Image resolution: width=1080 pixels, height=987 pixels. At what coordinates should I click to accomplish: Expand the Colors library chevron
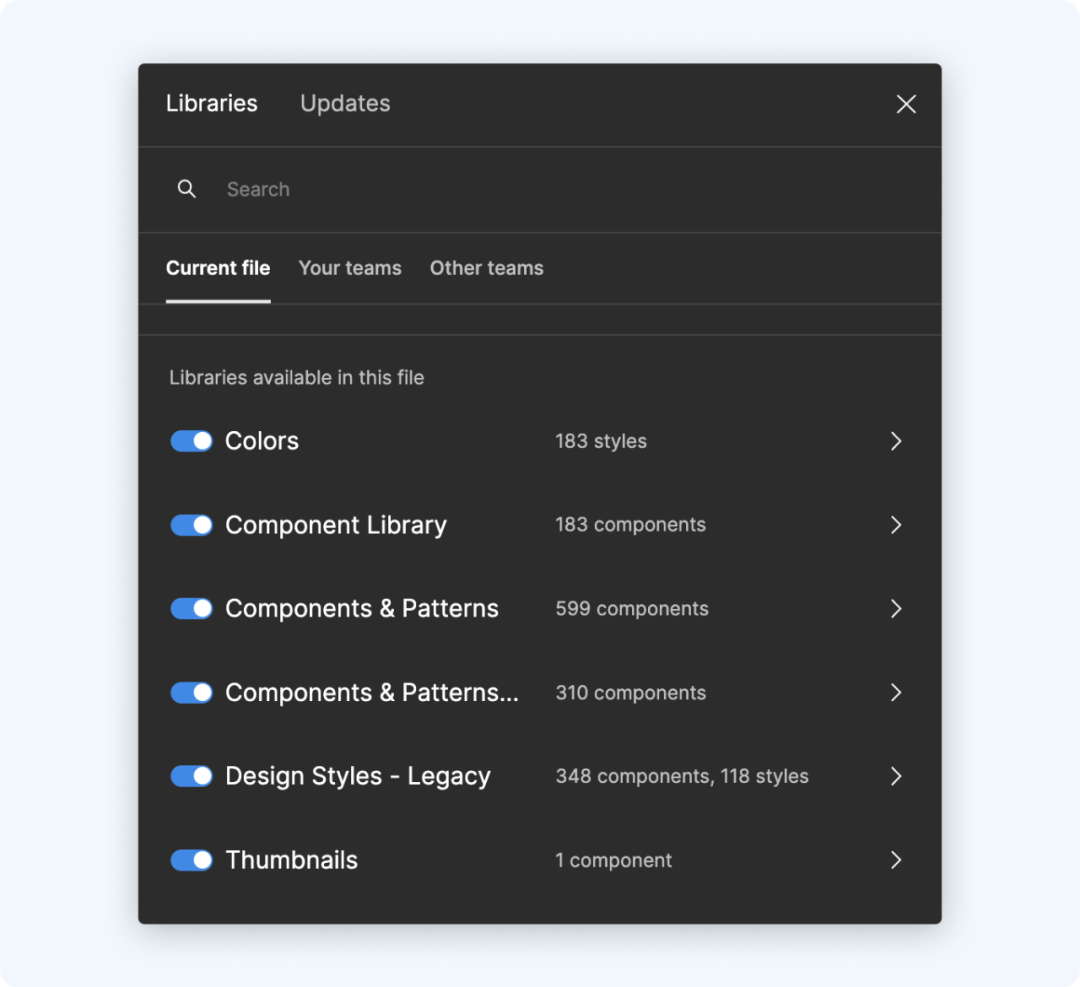pos(895,441)
